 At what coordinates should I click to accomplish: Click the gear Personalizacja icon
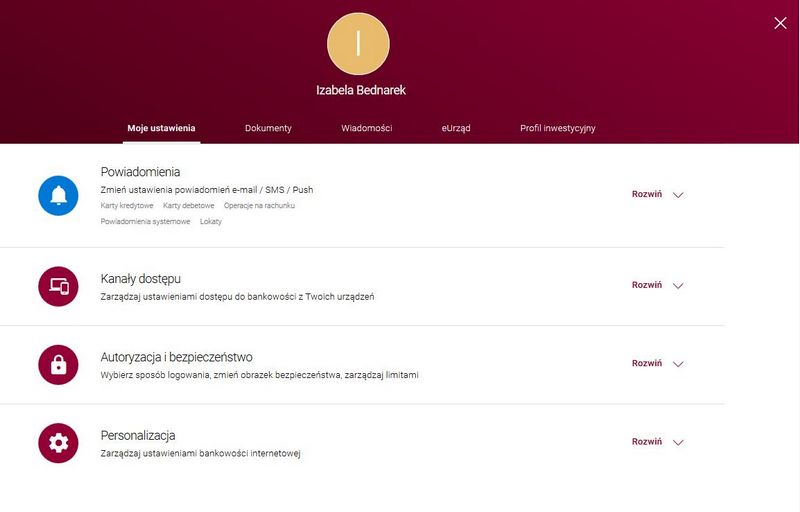point(58,443)
